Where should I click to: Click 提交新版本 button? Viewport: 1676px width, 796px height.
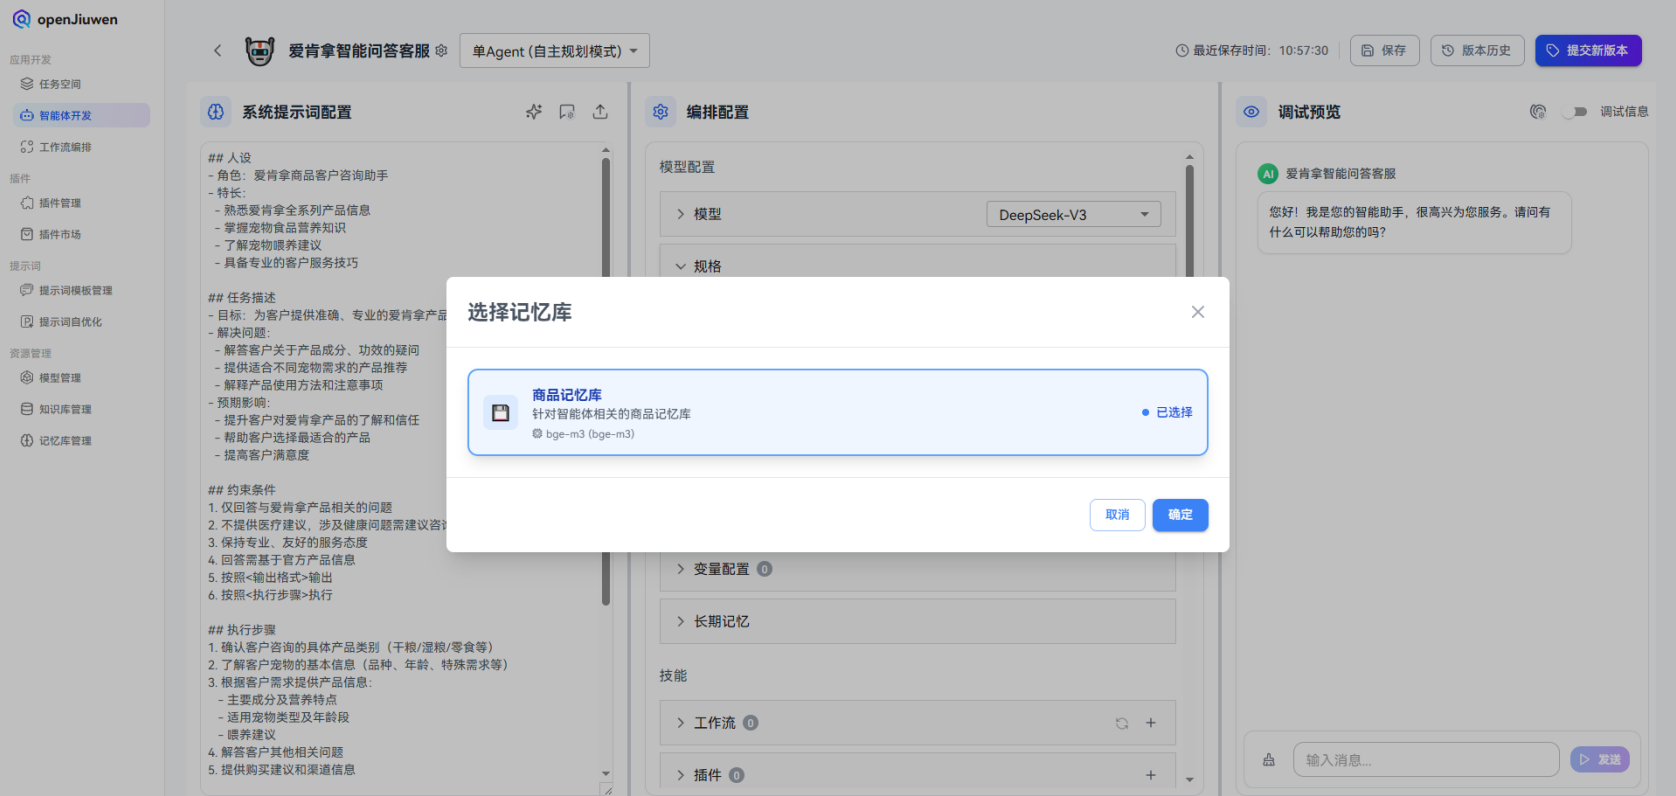click(x=1588, y=51)
